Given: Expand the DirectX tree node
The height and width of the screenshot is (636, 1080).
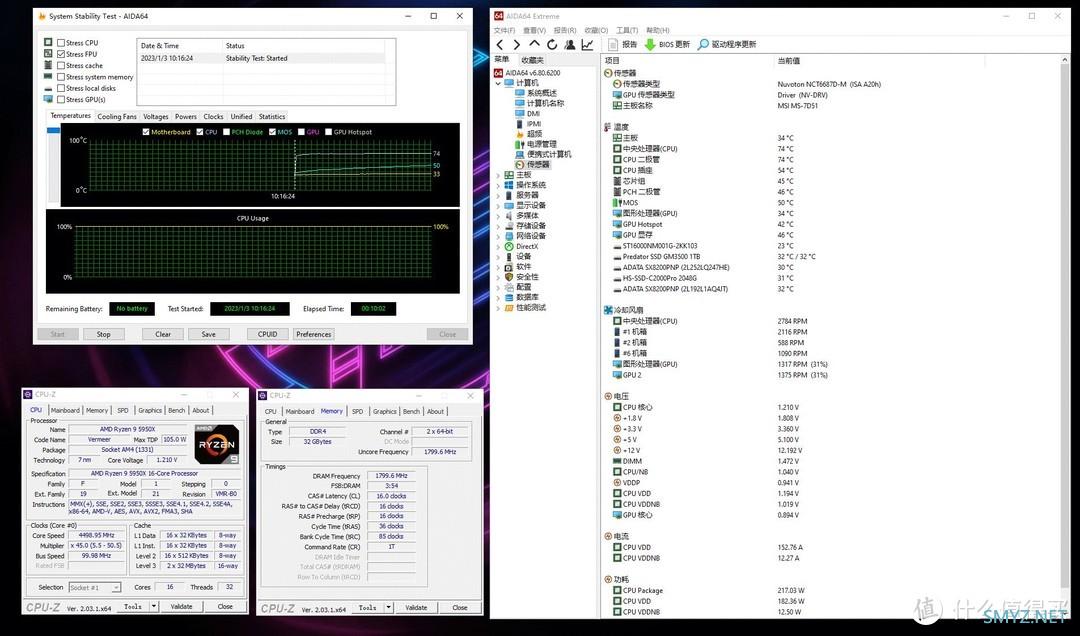Looking at the screenshot, I should tap(498, 247).
